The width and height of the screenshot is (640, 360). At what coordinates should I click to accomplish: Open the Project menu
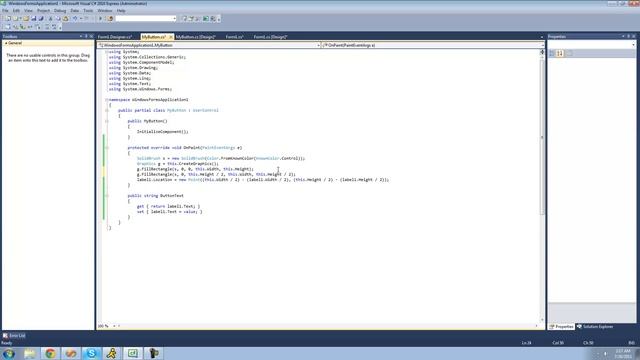tap(43, 11)
